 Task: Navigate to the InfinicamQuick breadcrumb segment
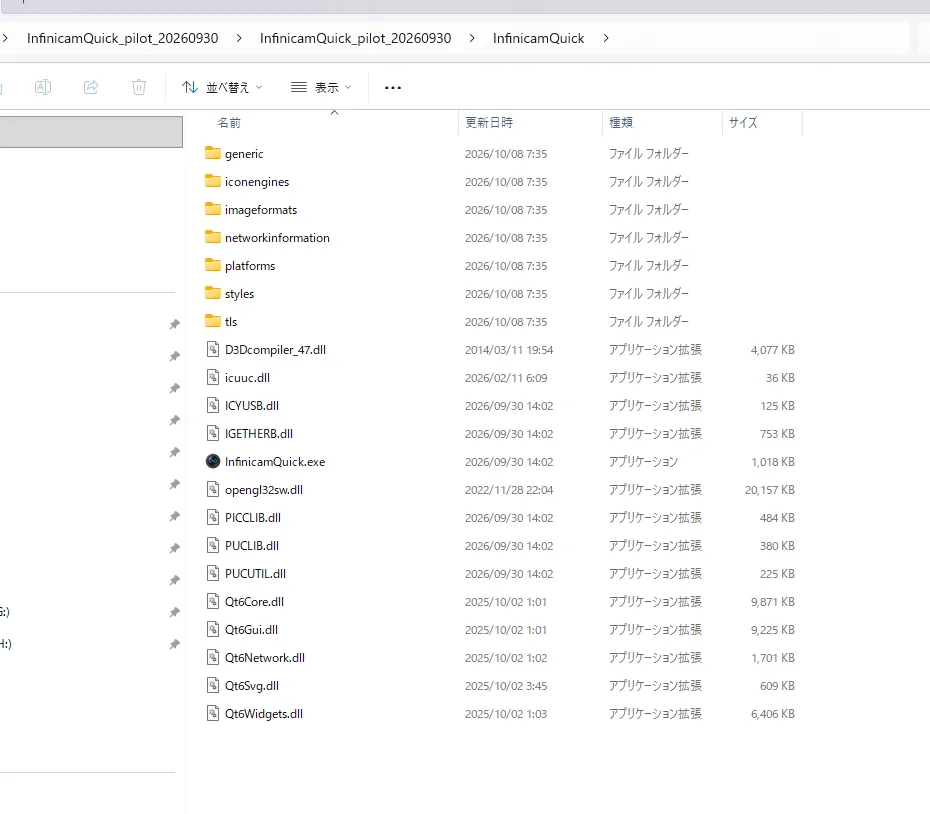(x=539, y=38)
